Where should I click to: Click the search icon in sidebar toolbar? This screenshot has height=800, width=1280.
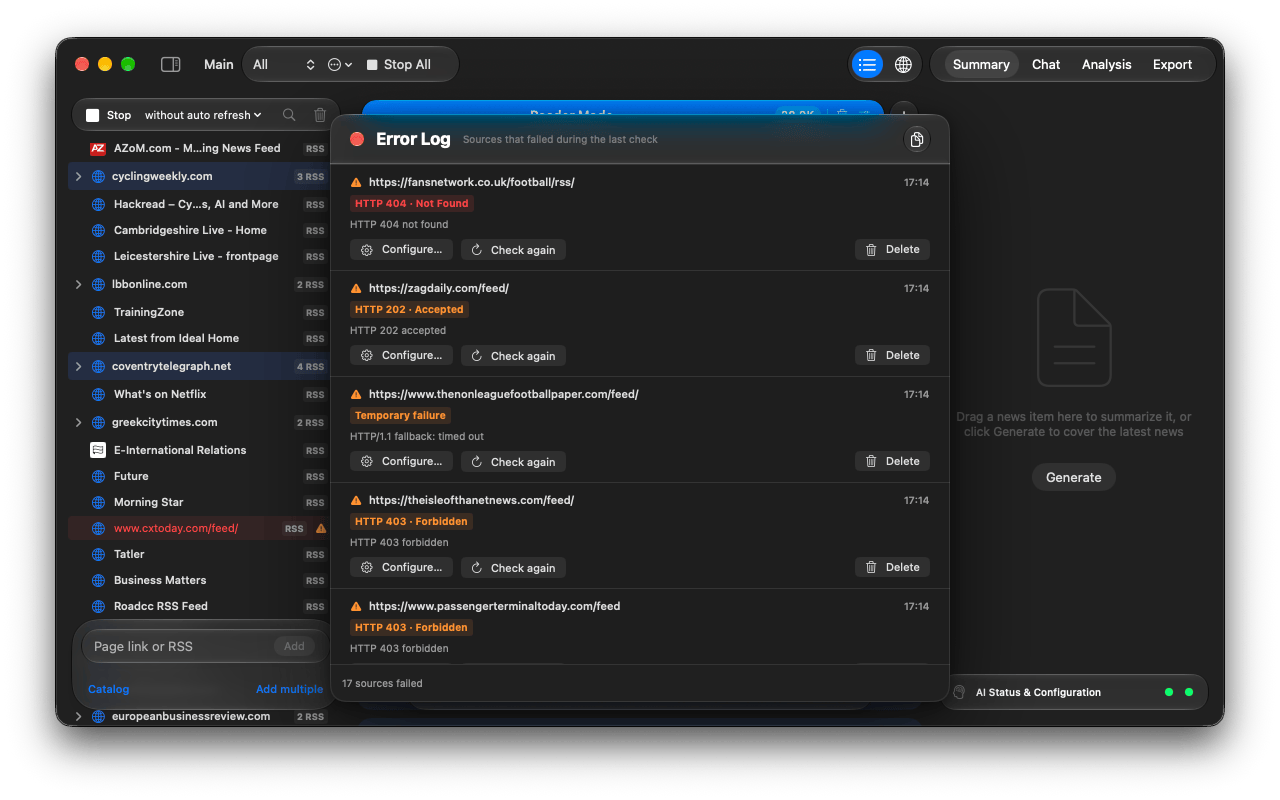[x=289, y=115]
